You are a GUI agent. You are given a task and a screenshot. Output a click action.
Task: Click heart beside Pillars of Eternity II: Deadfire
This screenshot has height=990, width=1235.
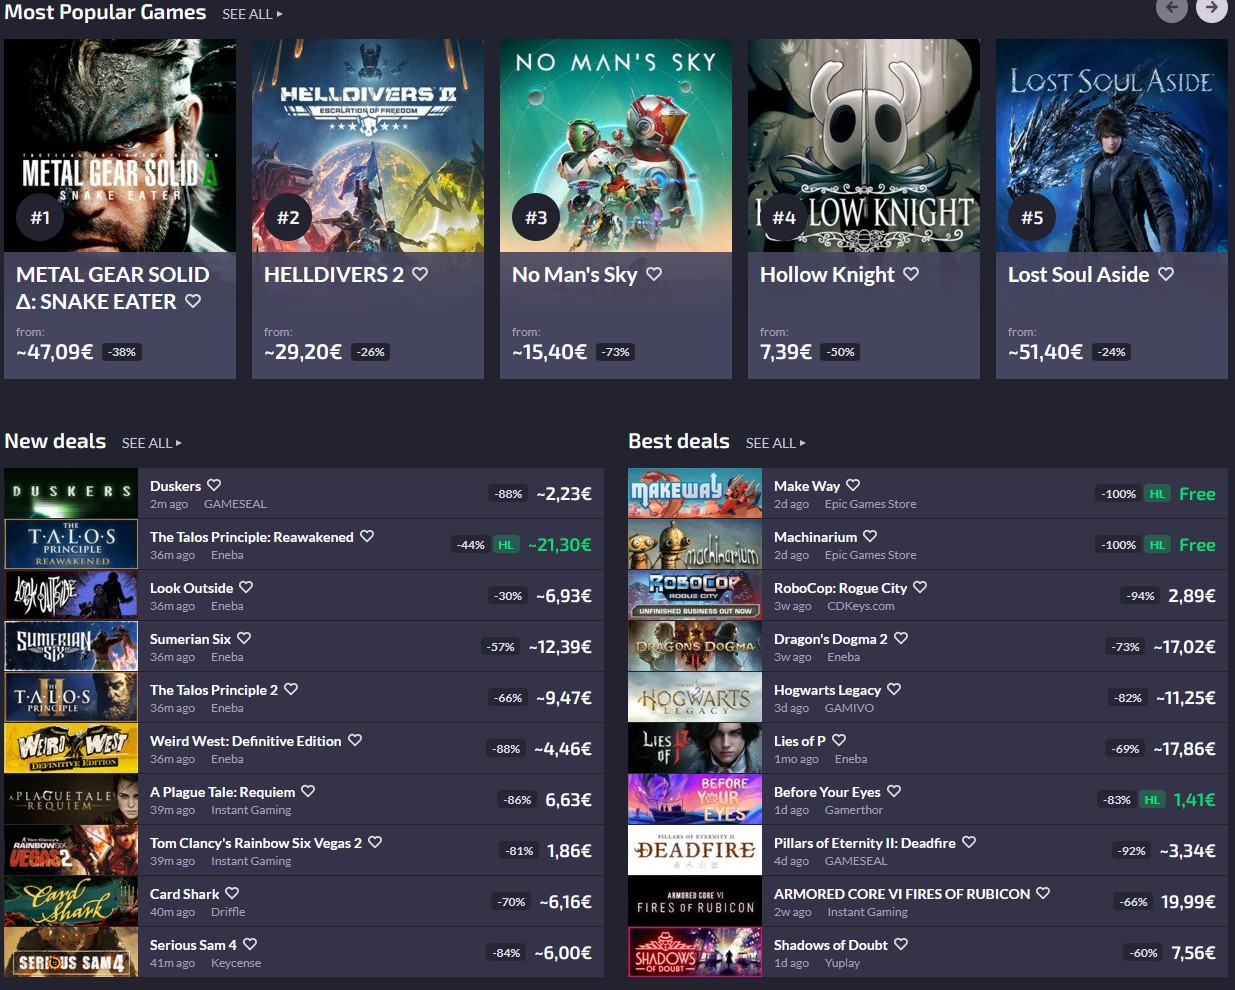click(x=969, y=842)
